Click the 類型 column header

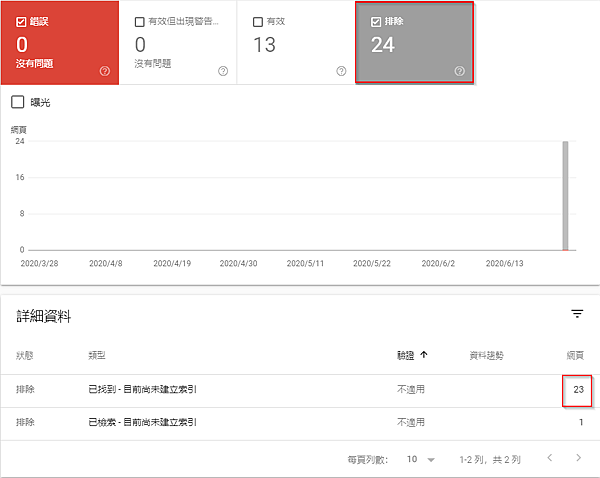pyautogui.click(x=98, y=355)
